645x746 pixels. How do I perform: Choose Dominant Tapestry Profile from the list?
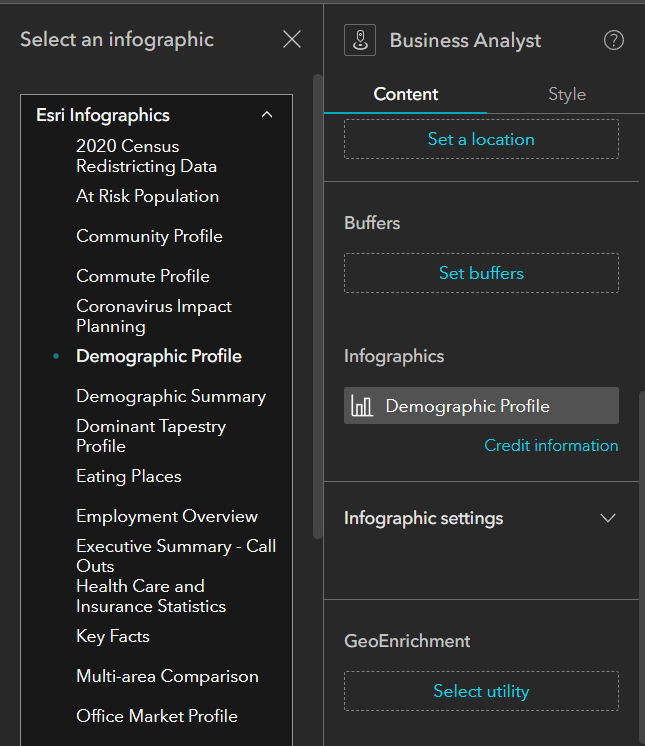[151, 436]
